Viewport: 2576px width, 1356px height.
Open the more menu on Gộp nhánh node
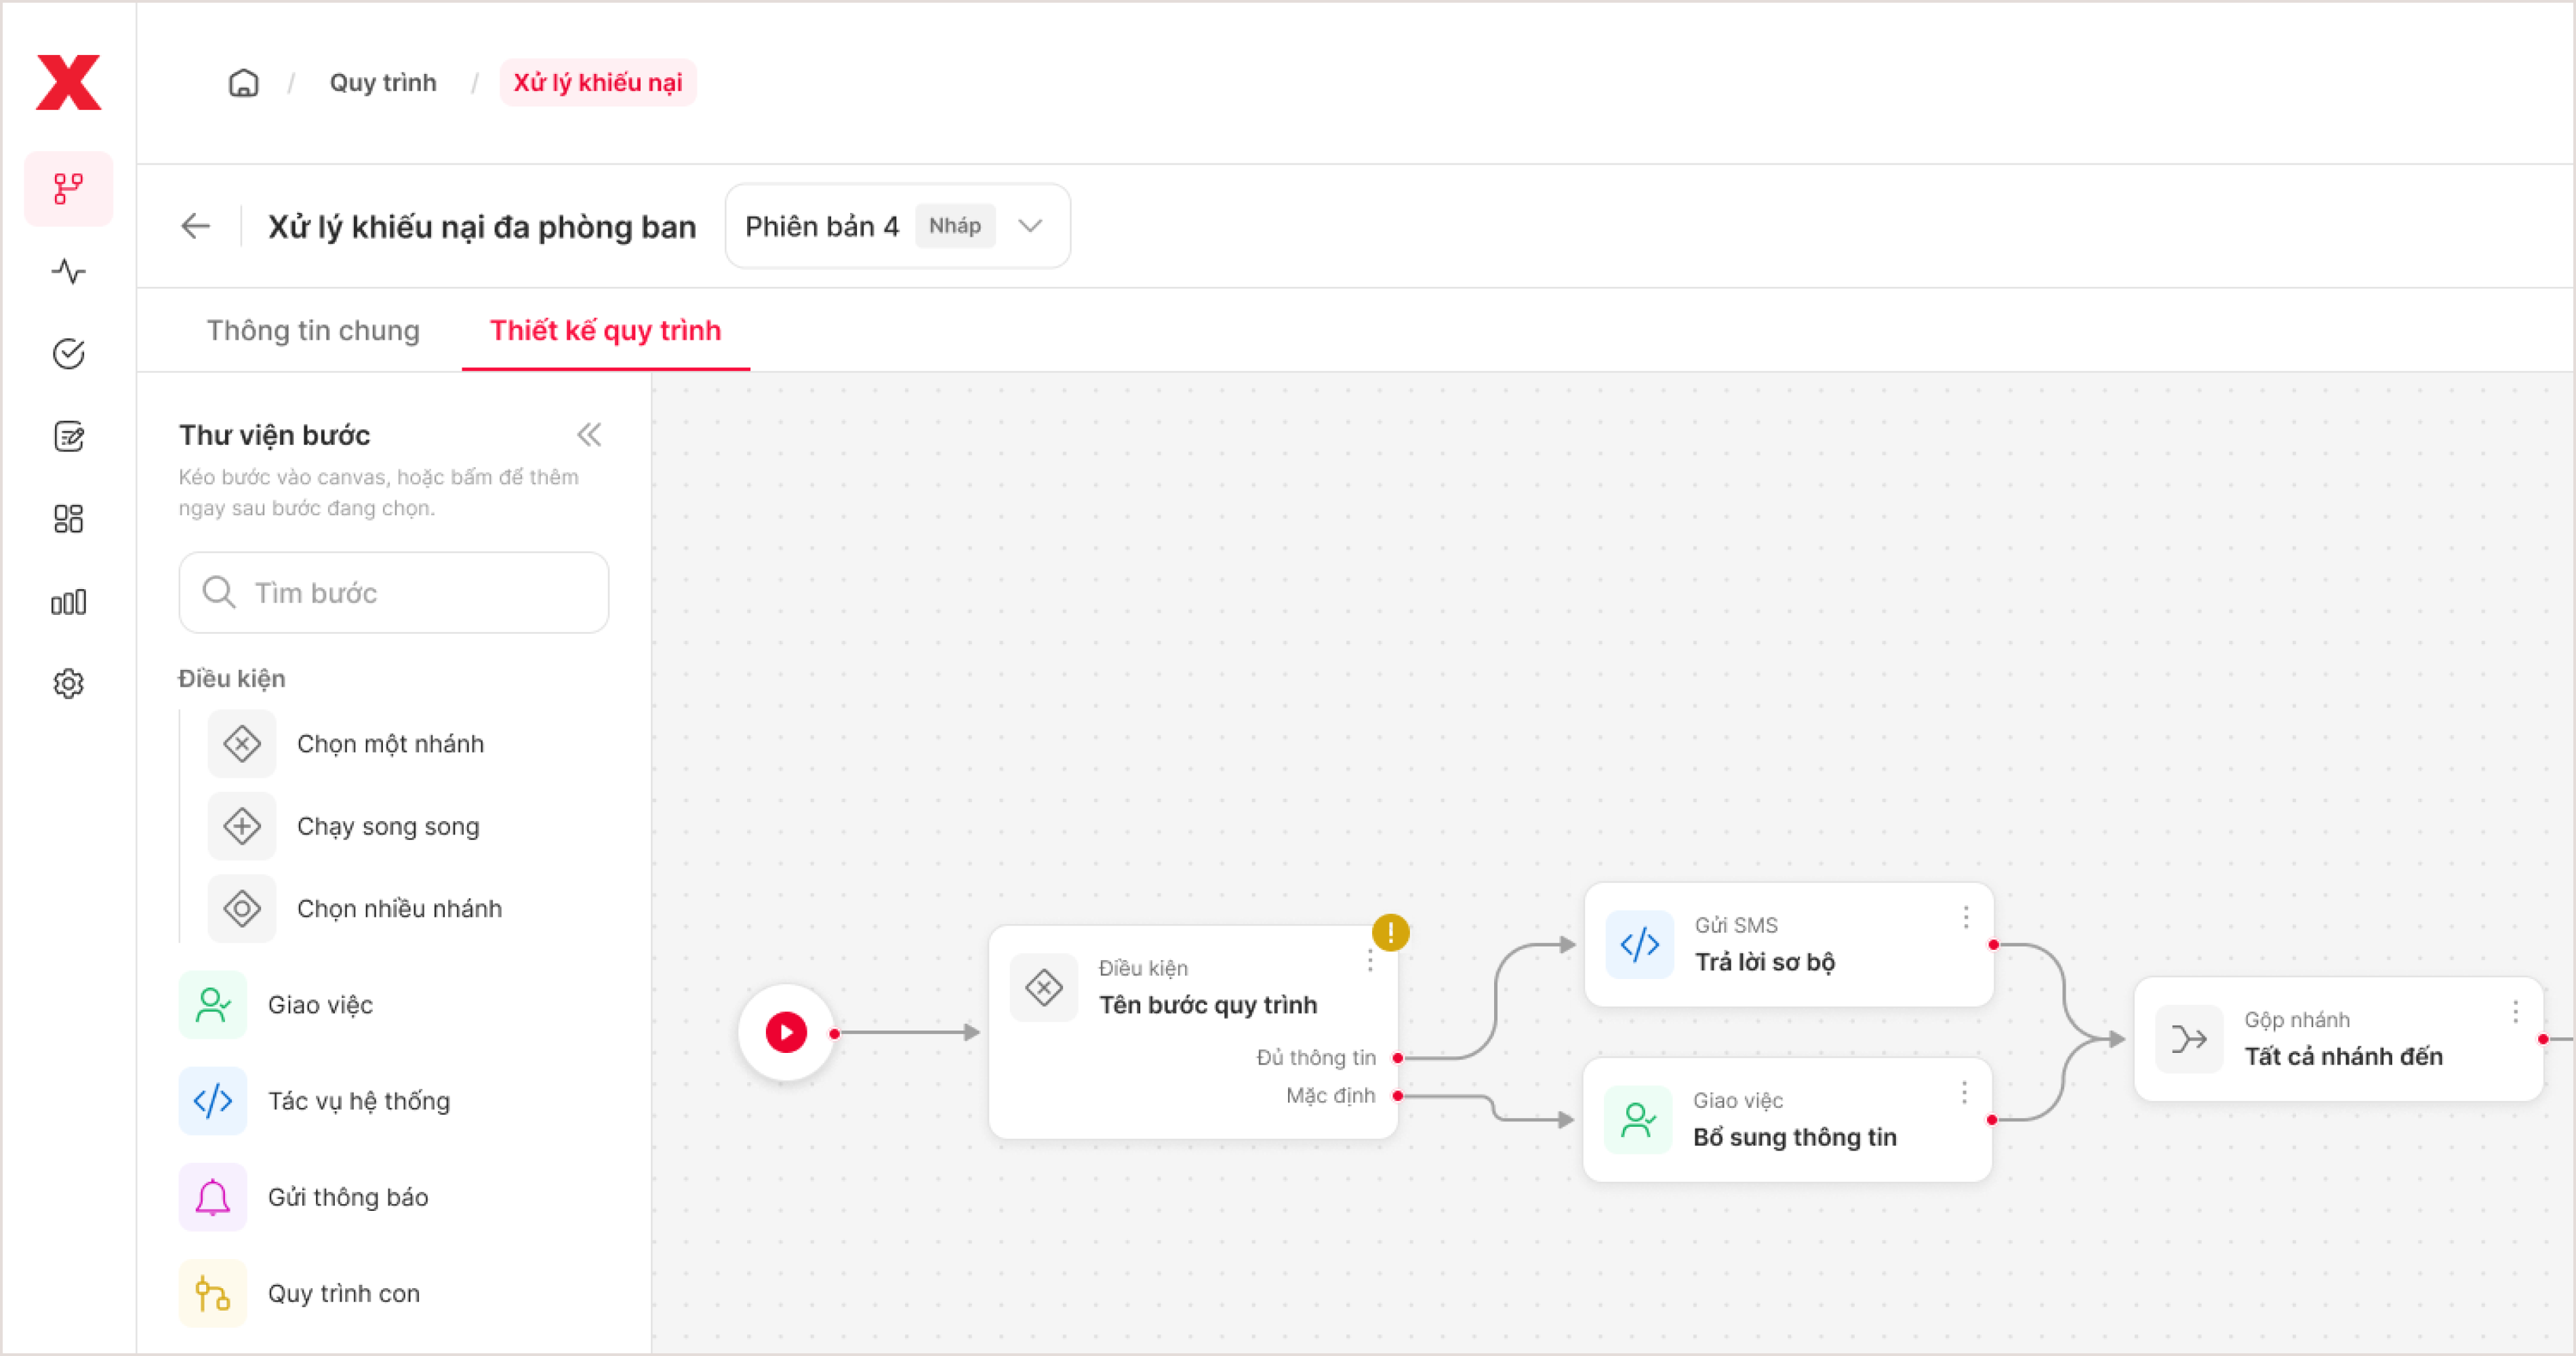[x=2515, y=1013]
